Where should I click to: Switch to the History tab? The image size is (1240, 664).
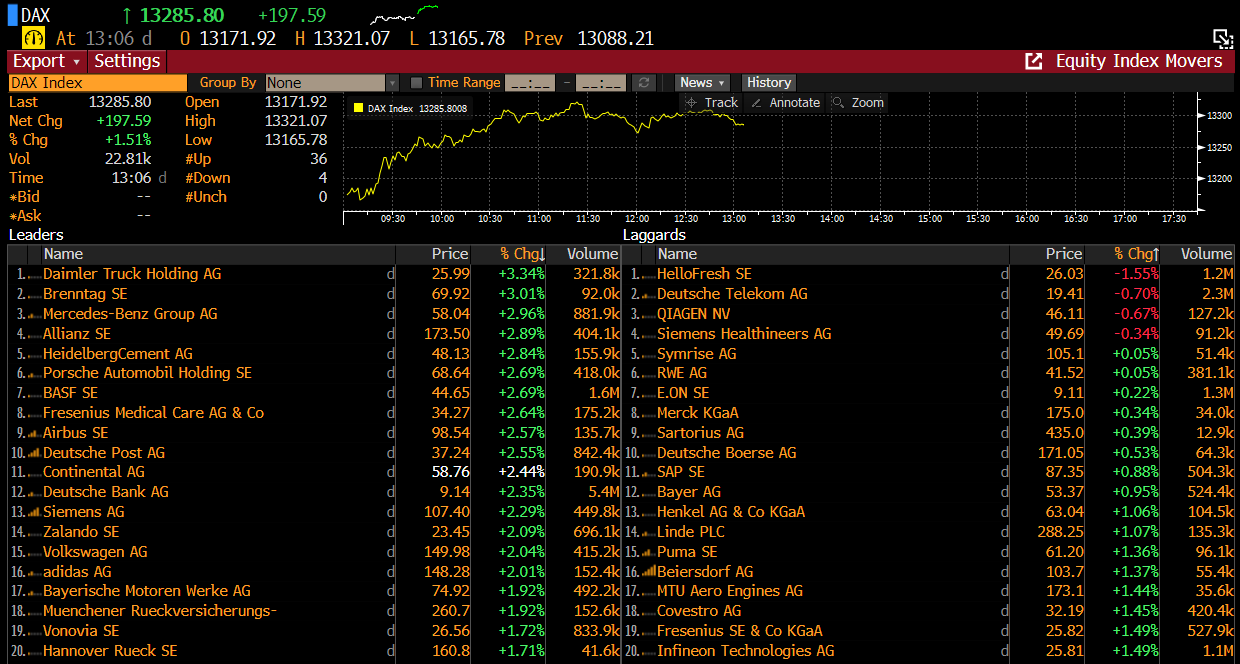click(768, 83)
